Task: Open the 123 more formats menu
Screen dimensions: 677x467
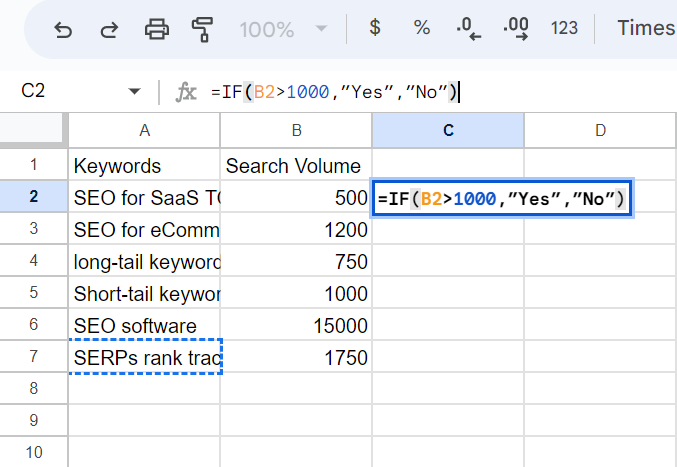Action: click(x=564, y=28)
